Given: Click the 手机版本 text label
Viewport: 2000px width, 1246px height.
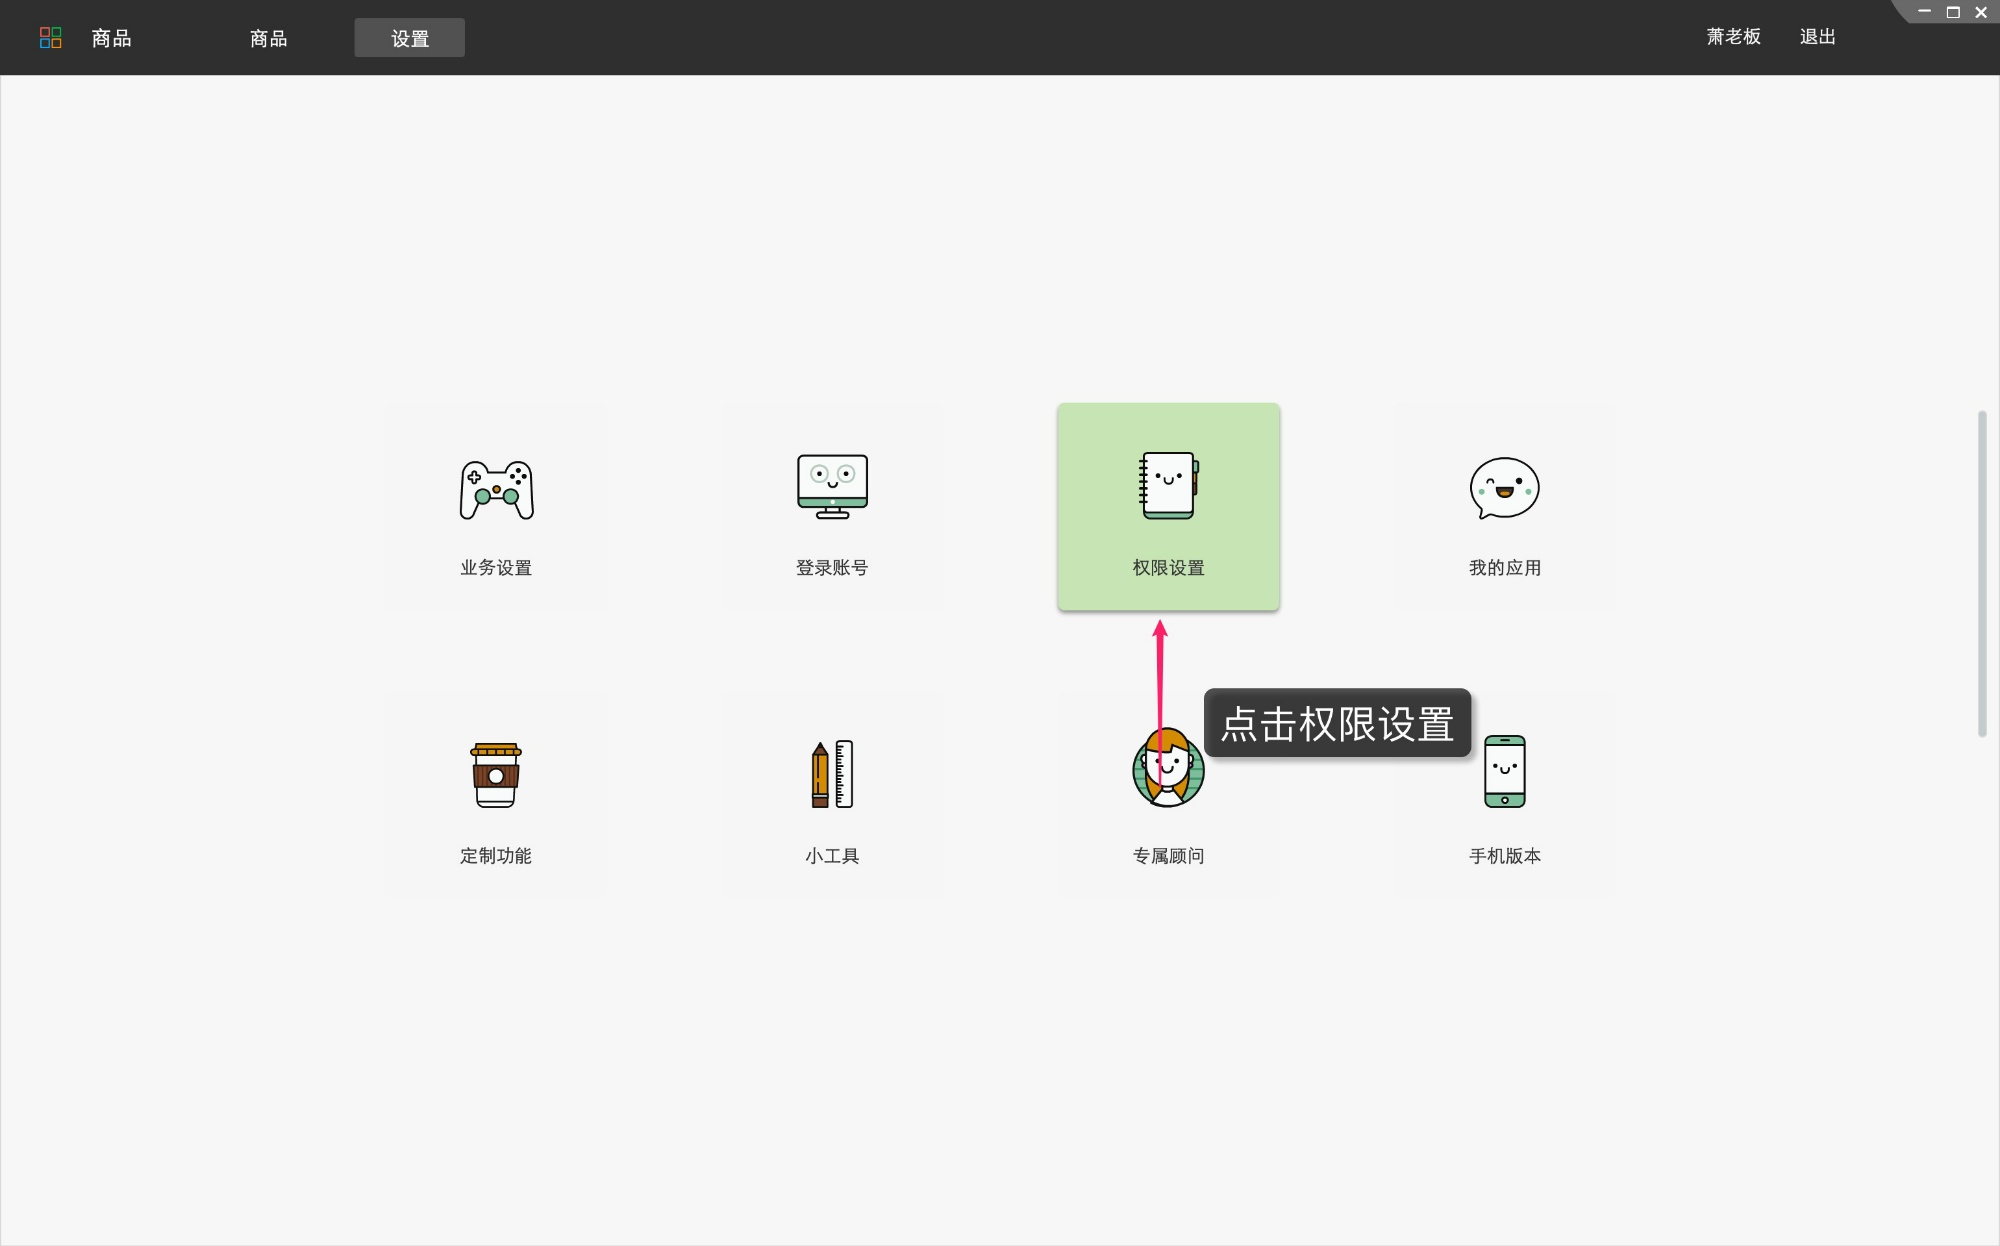Looking at the screenshot, I should click(x=1504, y=856).
